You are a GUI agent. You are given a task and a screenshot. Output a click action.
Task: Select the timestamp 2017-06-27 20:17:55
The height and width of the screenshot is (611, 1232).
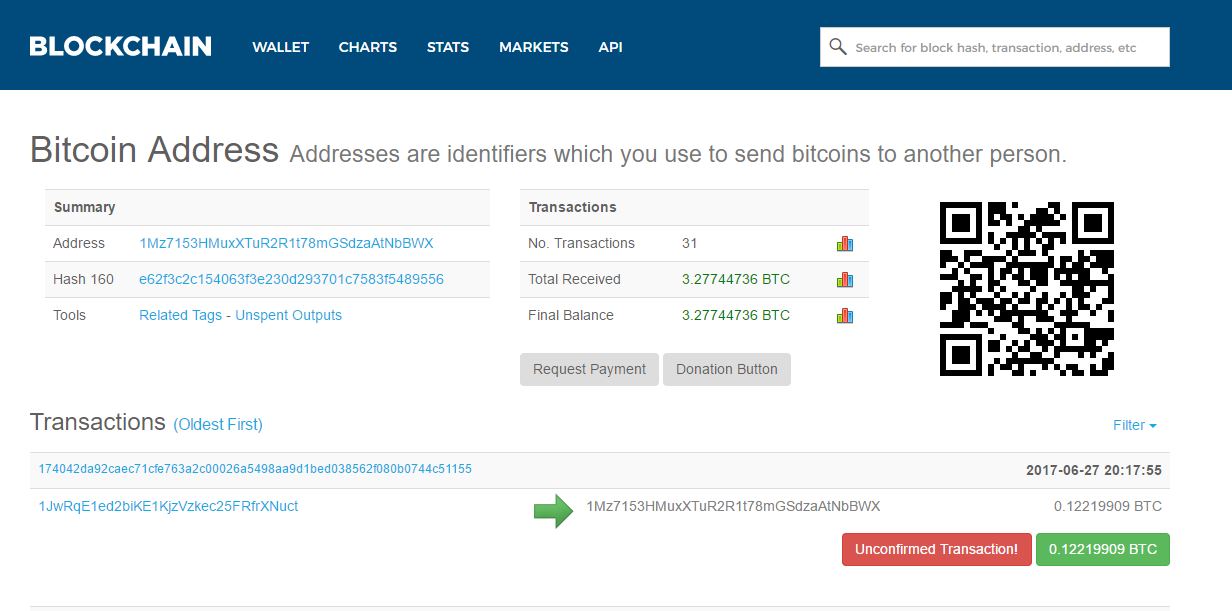coord(1094,469)
